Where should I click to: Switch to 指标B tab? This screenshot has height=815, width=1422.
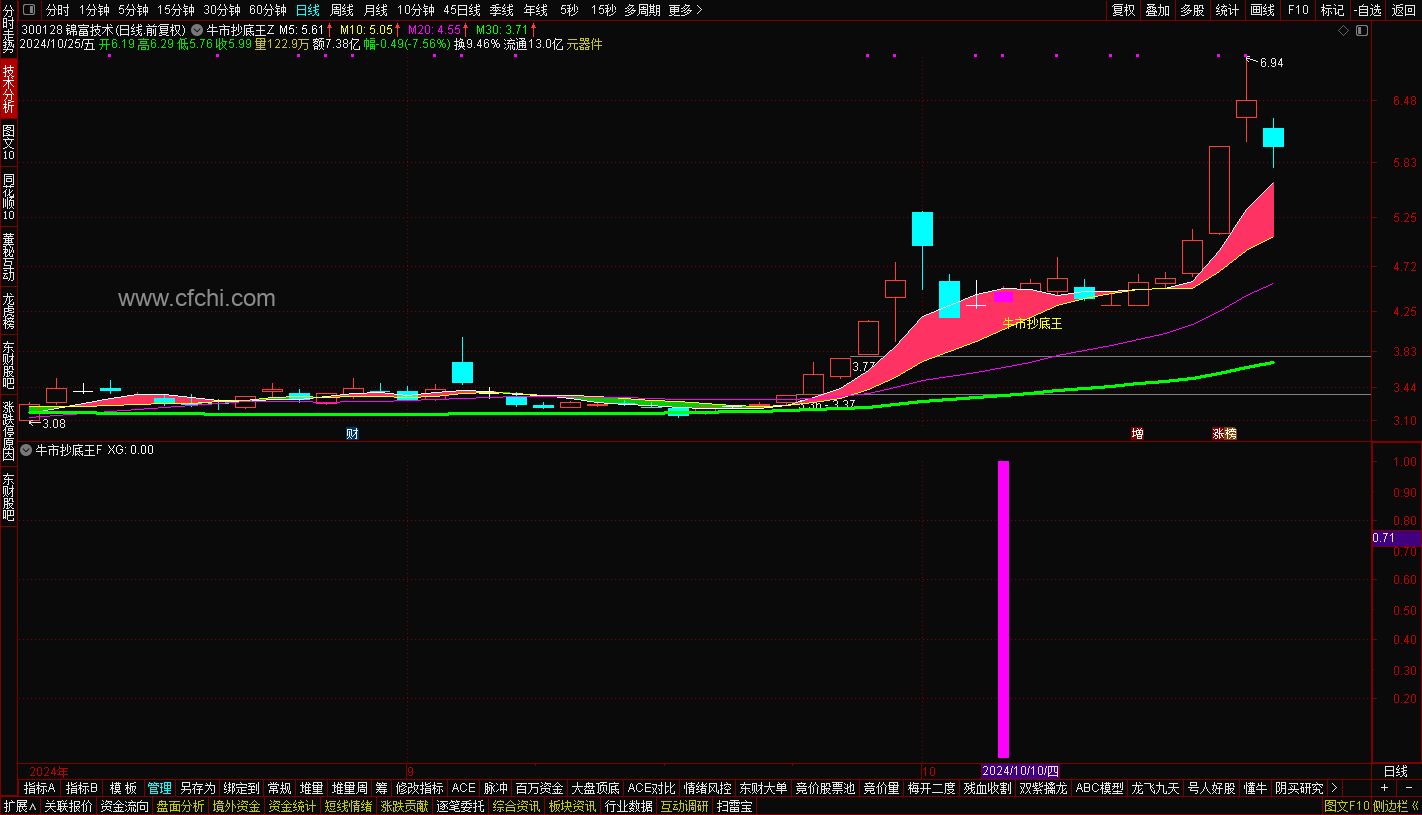82,788
